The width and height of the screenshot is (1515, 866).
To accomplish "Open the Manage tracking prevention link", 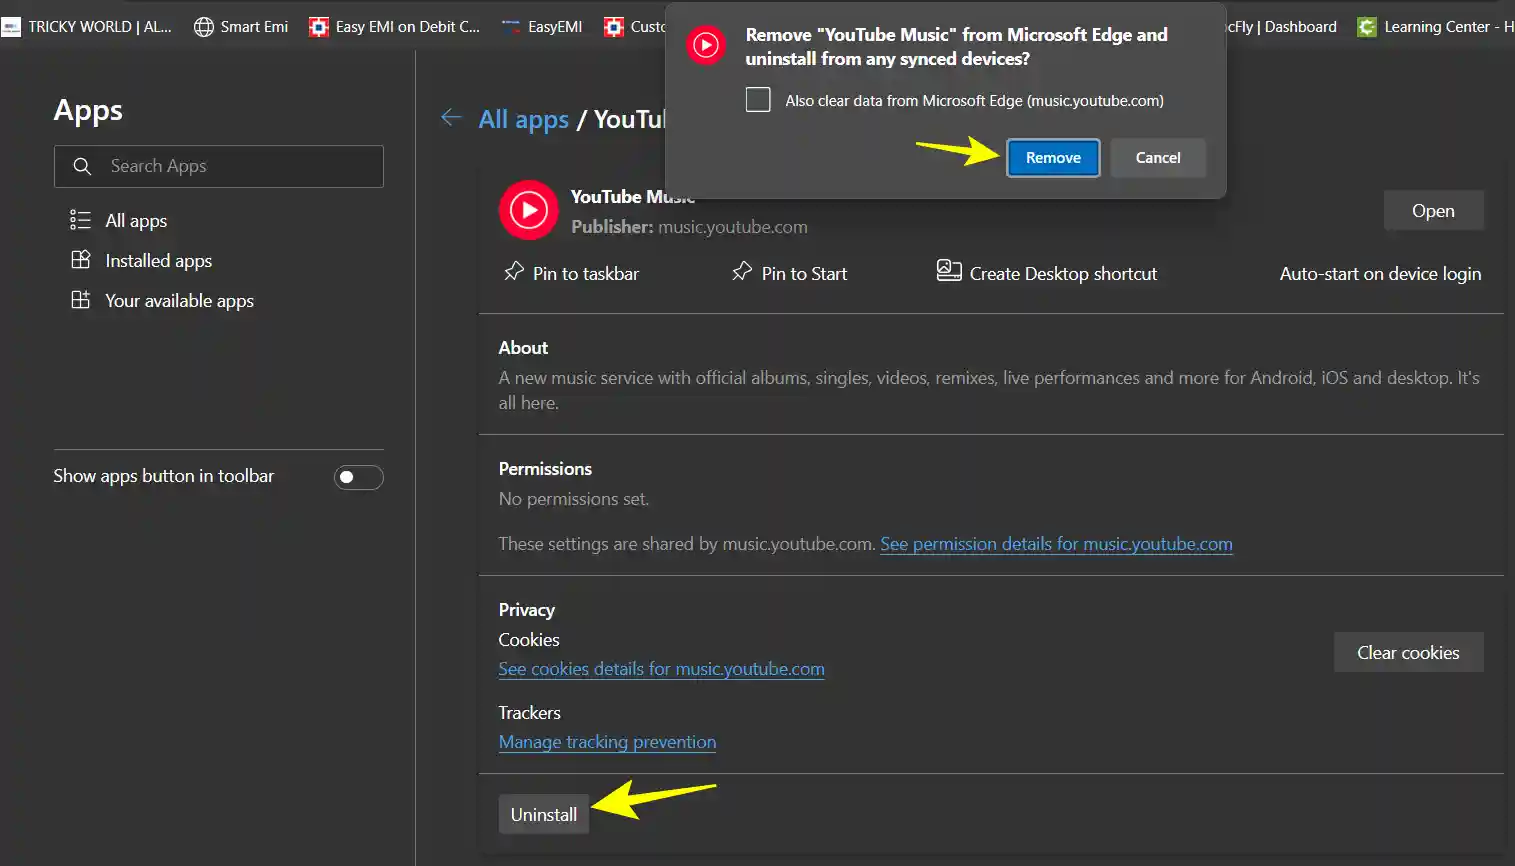I will (607, 741).
